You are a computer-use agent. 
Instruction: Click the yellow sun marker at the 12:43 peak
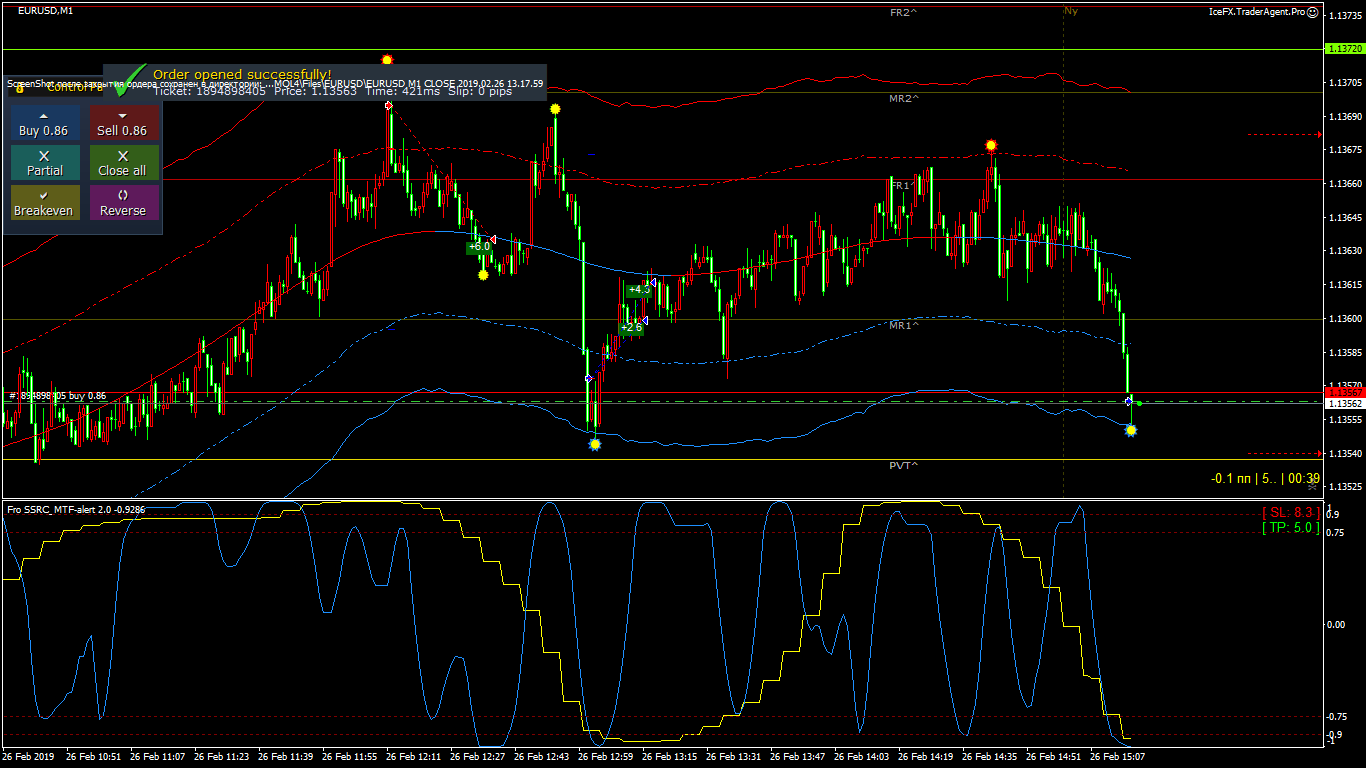pos(555,108)
